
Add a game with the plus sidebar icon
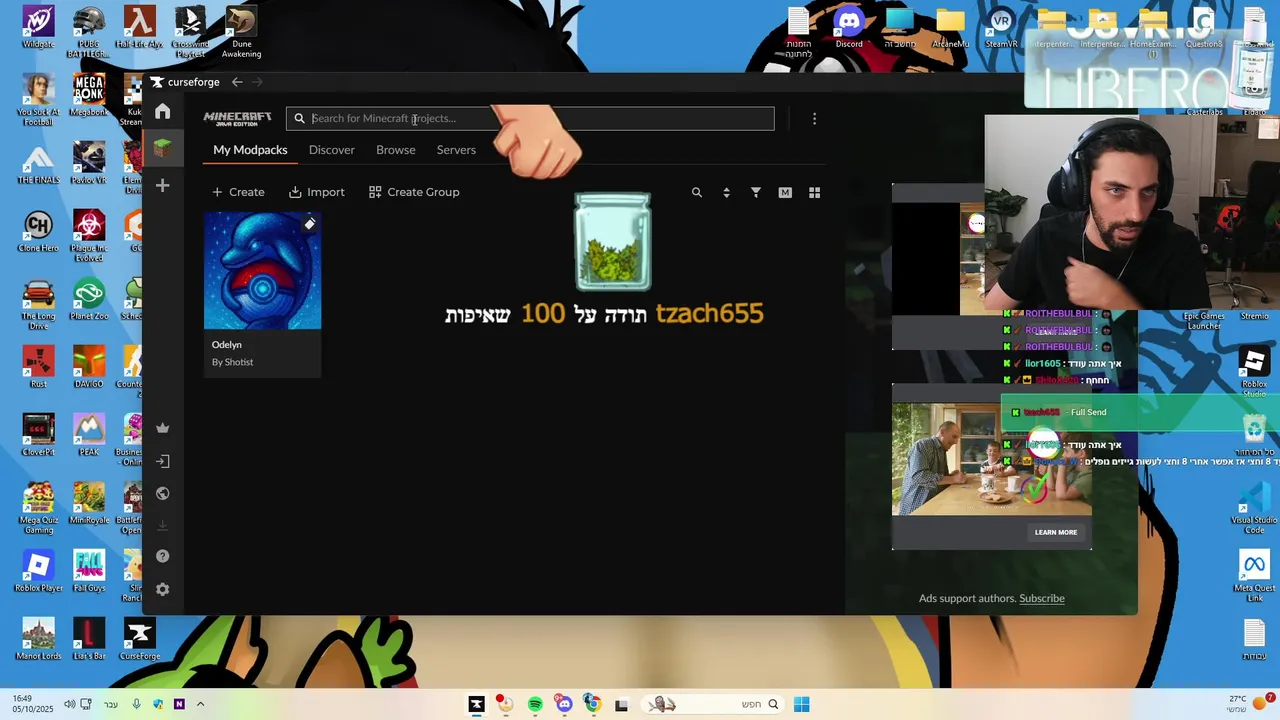pos(163,186)
